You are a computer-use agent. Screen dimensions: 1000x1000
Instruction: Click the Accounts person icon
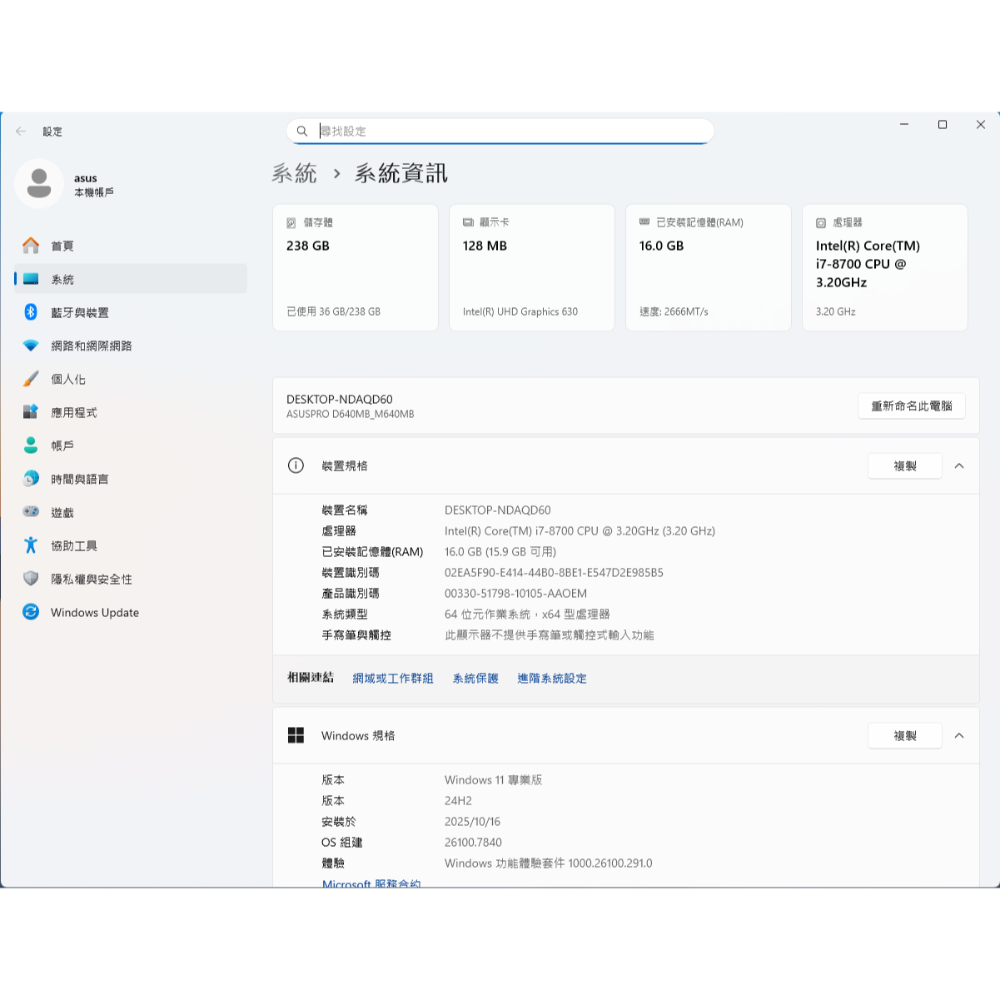click(31, 445)
